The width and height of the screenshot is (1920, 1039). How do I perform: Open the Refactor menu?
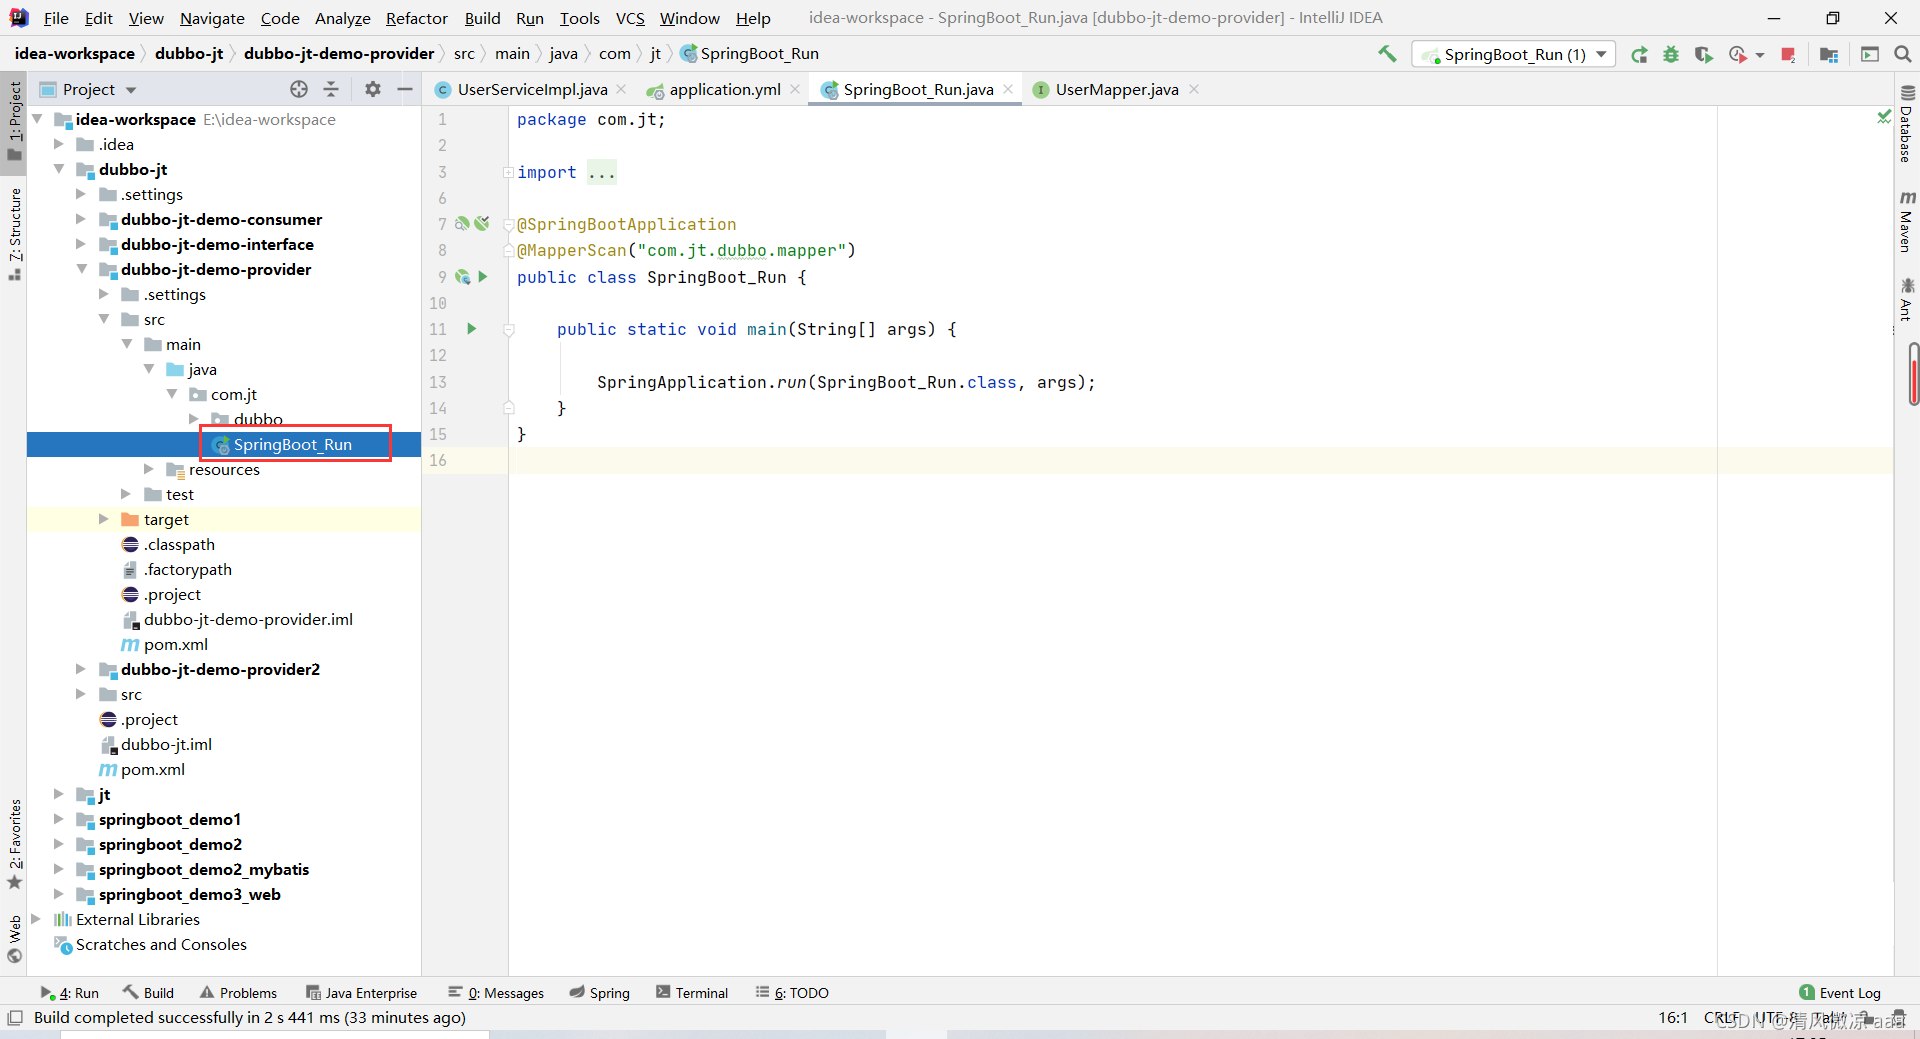click(416, 18)
